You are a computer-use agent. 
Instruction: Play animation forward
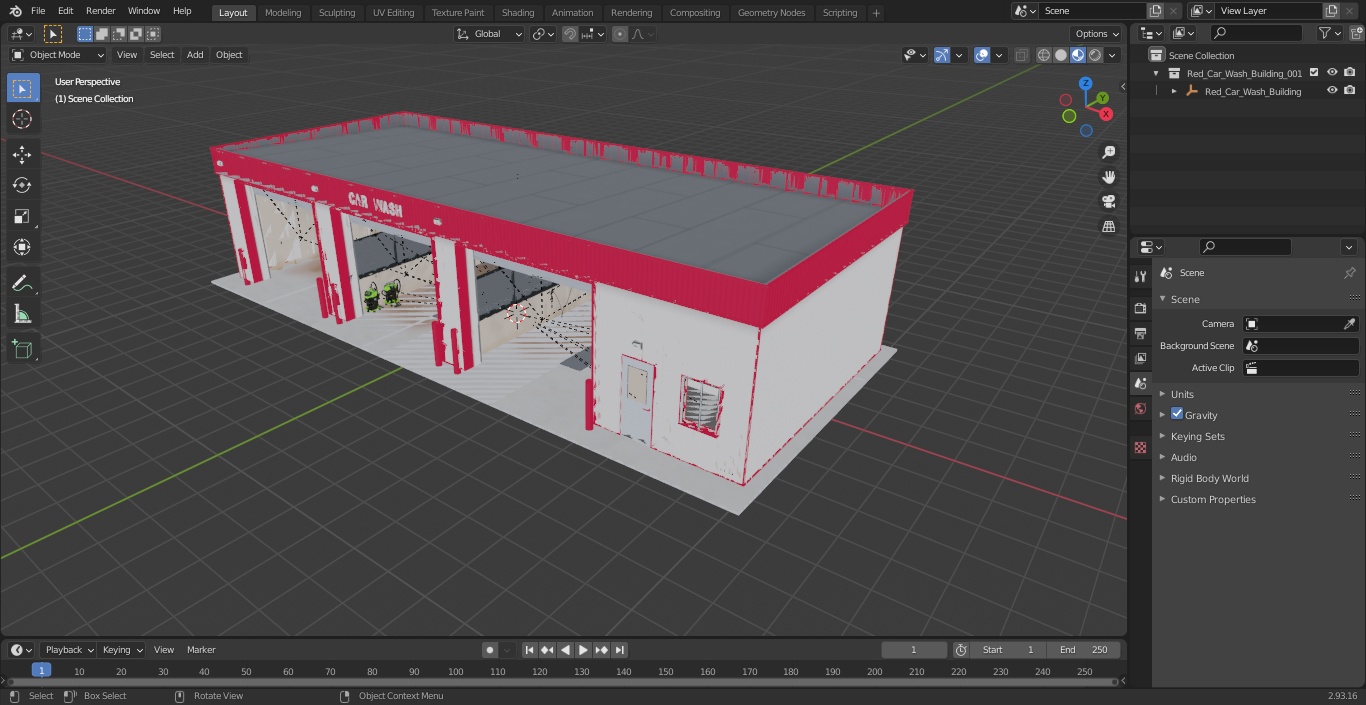tap(584, 650)
